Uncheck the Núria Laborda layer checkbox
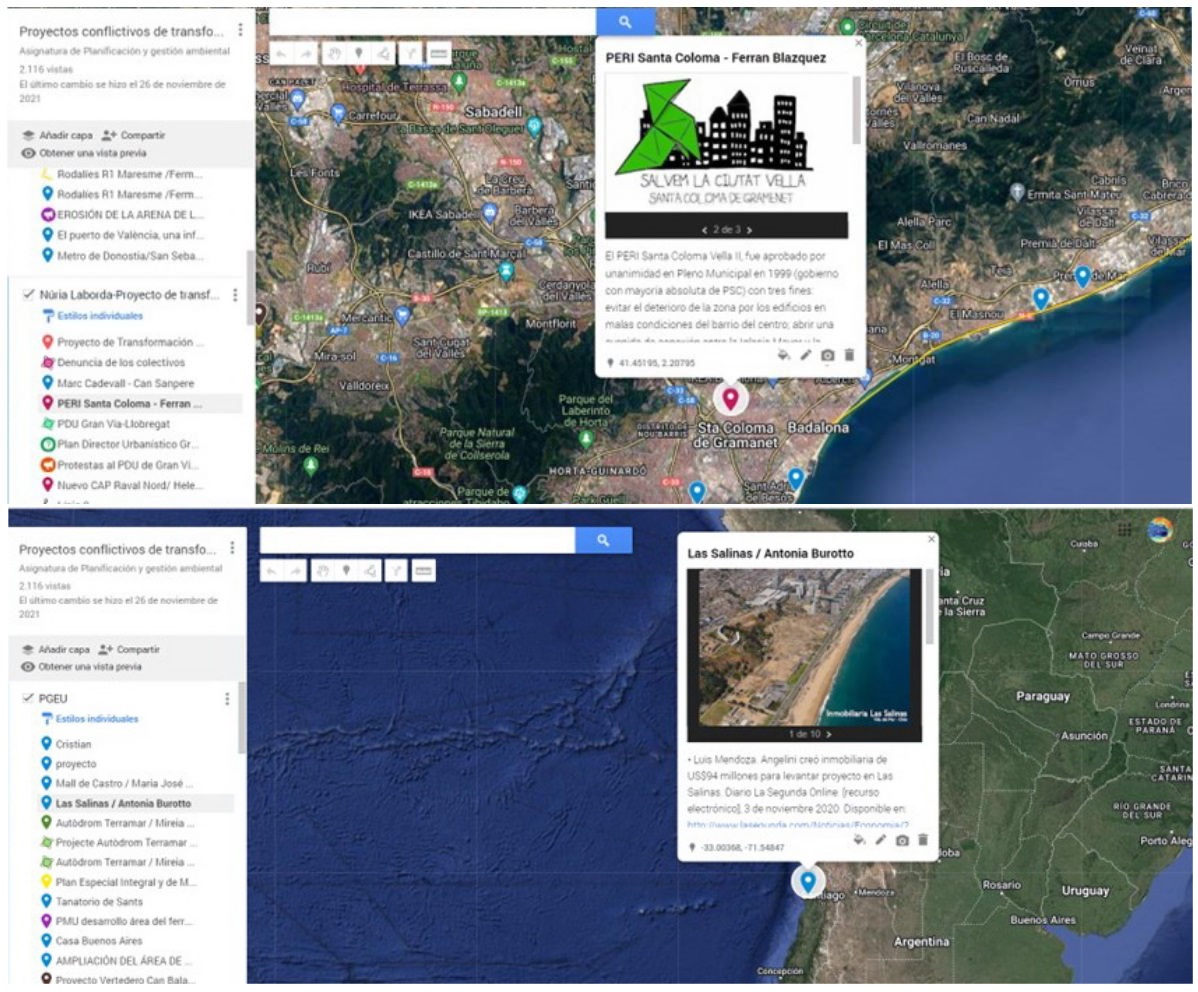The height and width of the screenshot is (992, 1198). click(27, 295)
